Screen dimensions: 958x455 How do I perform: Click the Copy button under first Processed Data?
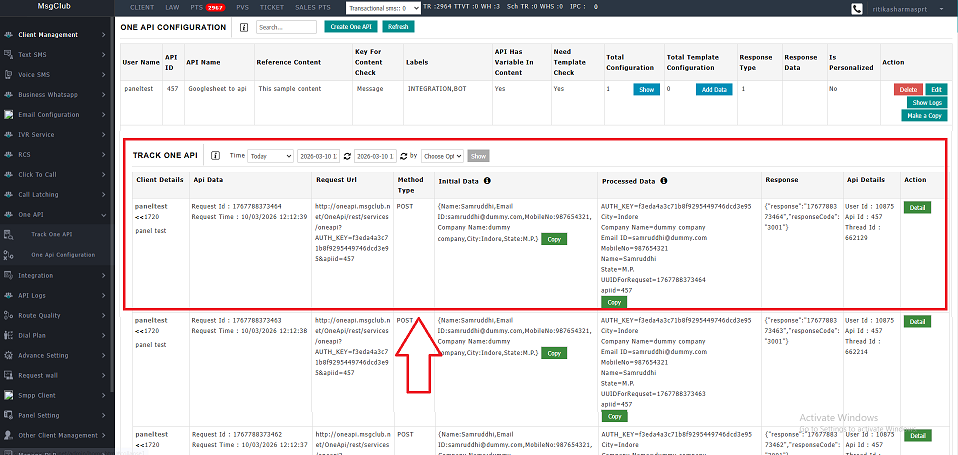point(615,301)
